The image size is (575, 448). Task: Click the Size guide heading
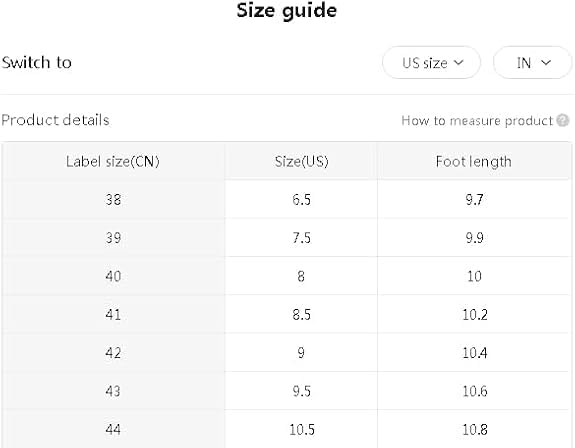tap(286, 10)
